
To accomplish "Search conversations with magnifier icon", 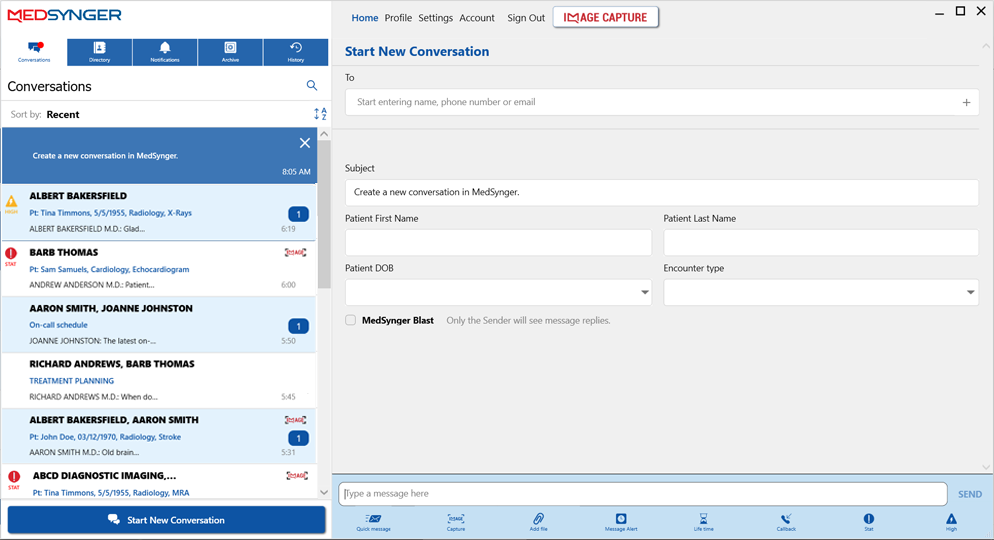I will (312, 85).
